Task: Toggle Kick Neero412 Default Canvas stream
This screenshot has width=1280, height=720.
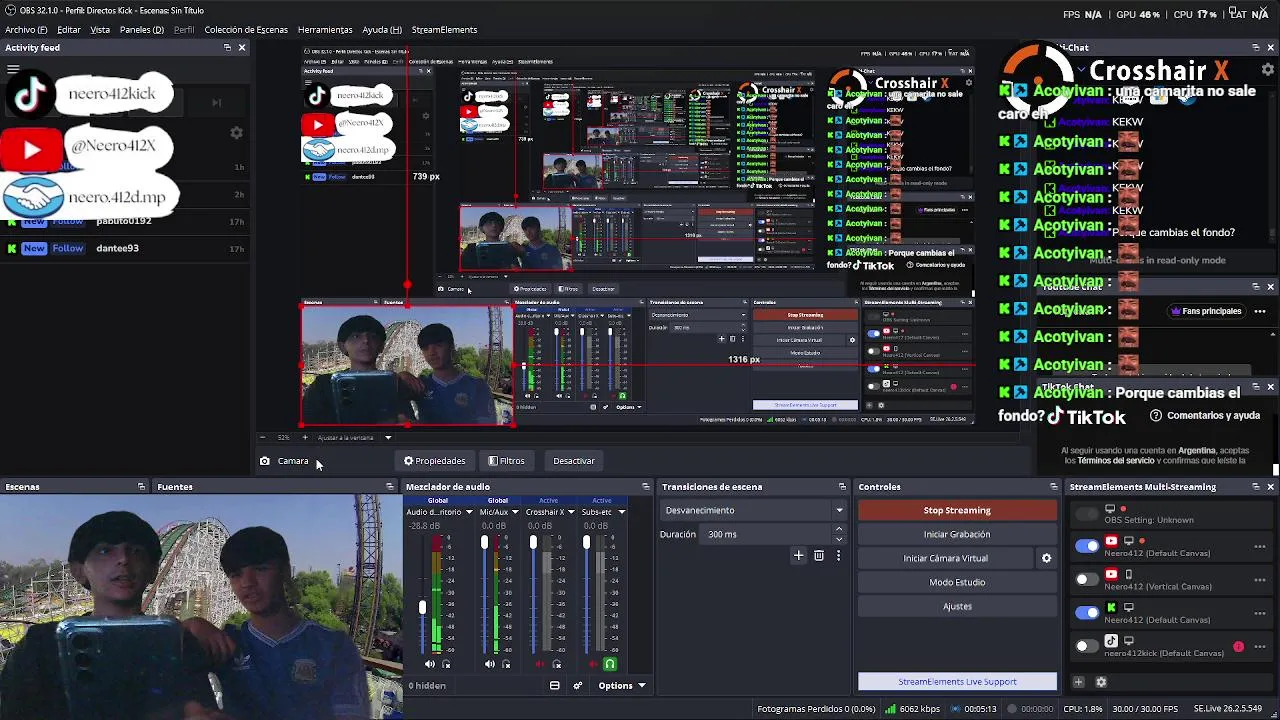Action: (1086, 612)
